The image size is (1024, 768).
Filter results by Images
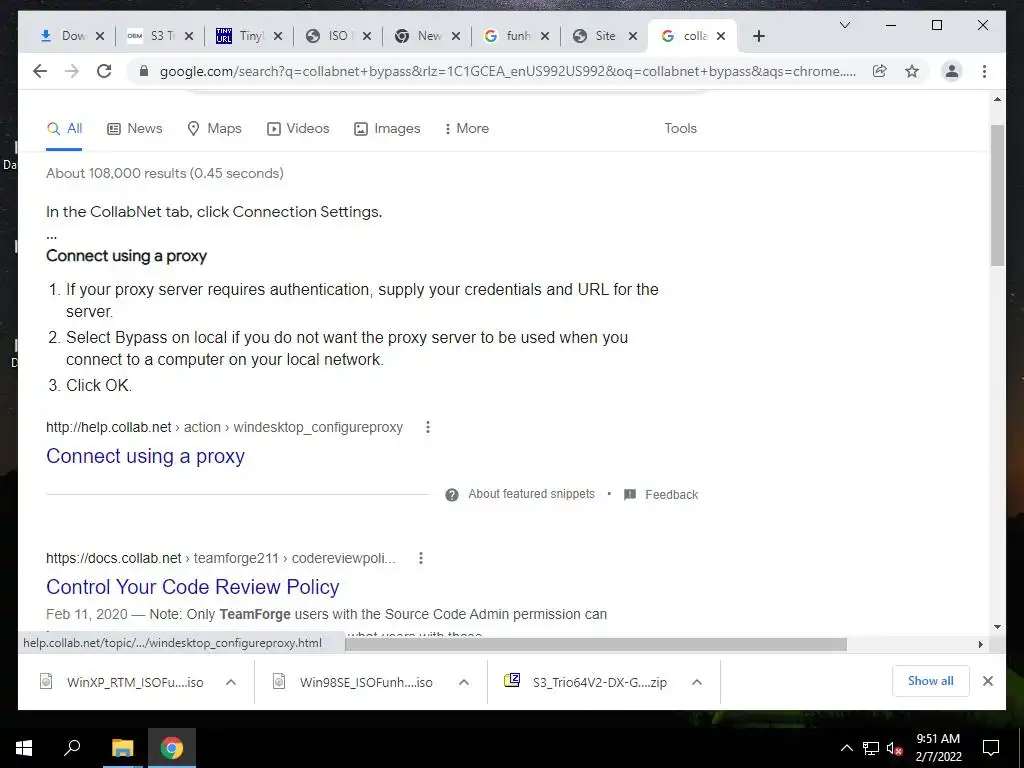(387, 129)
